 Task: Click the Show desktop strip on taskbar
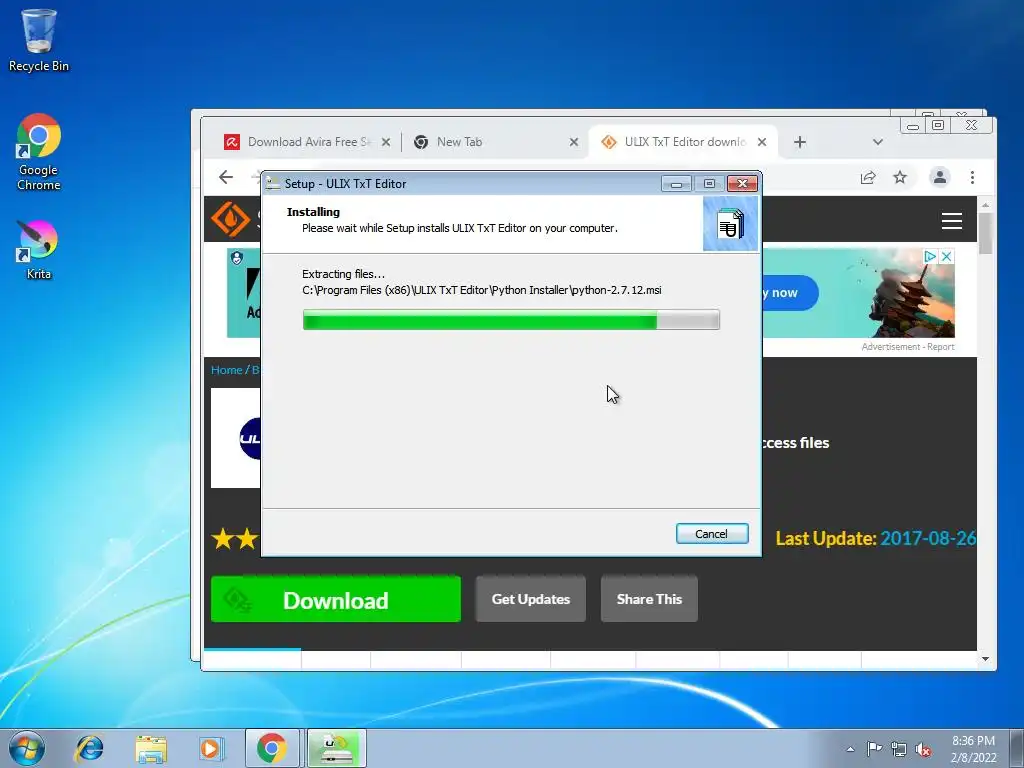pos(1017,748)
